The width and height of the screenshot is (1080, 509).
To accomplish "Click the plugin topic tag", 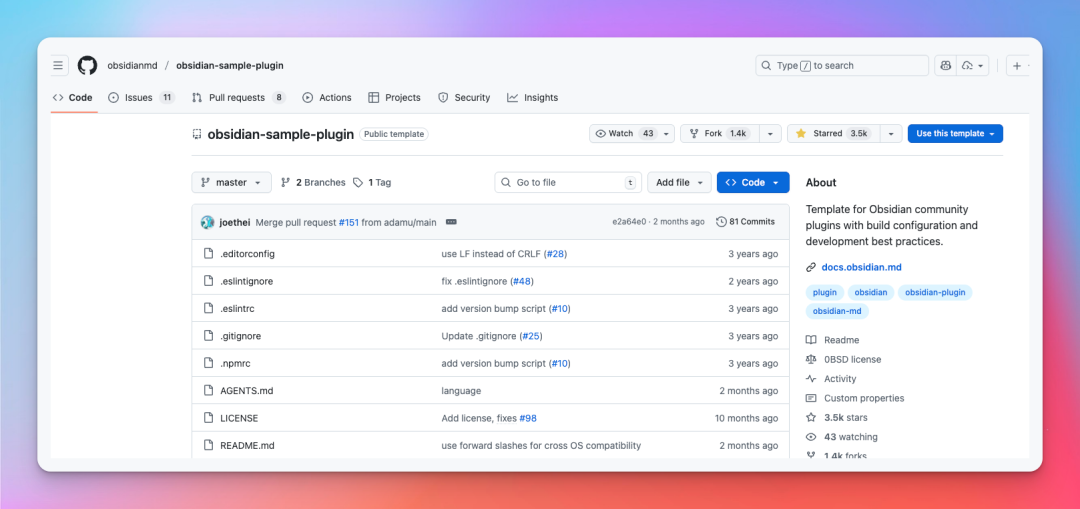I will 824,292.
